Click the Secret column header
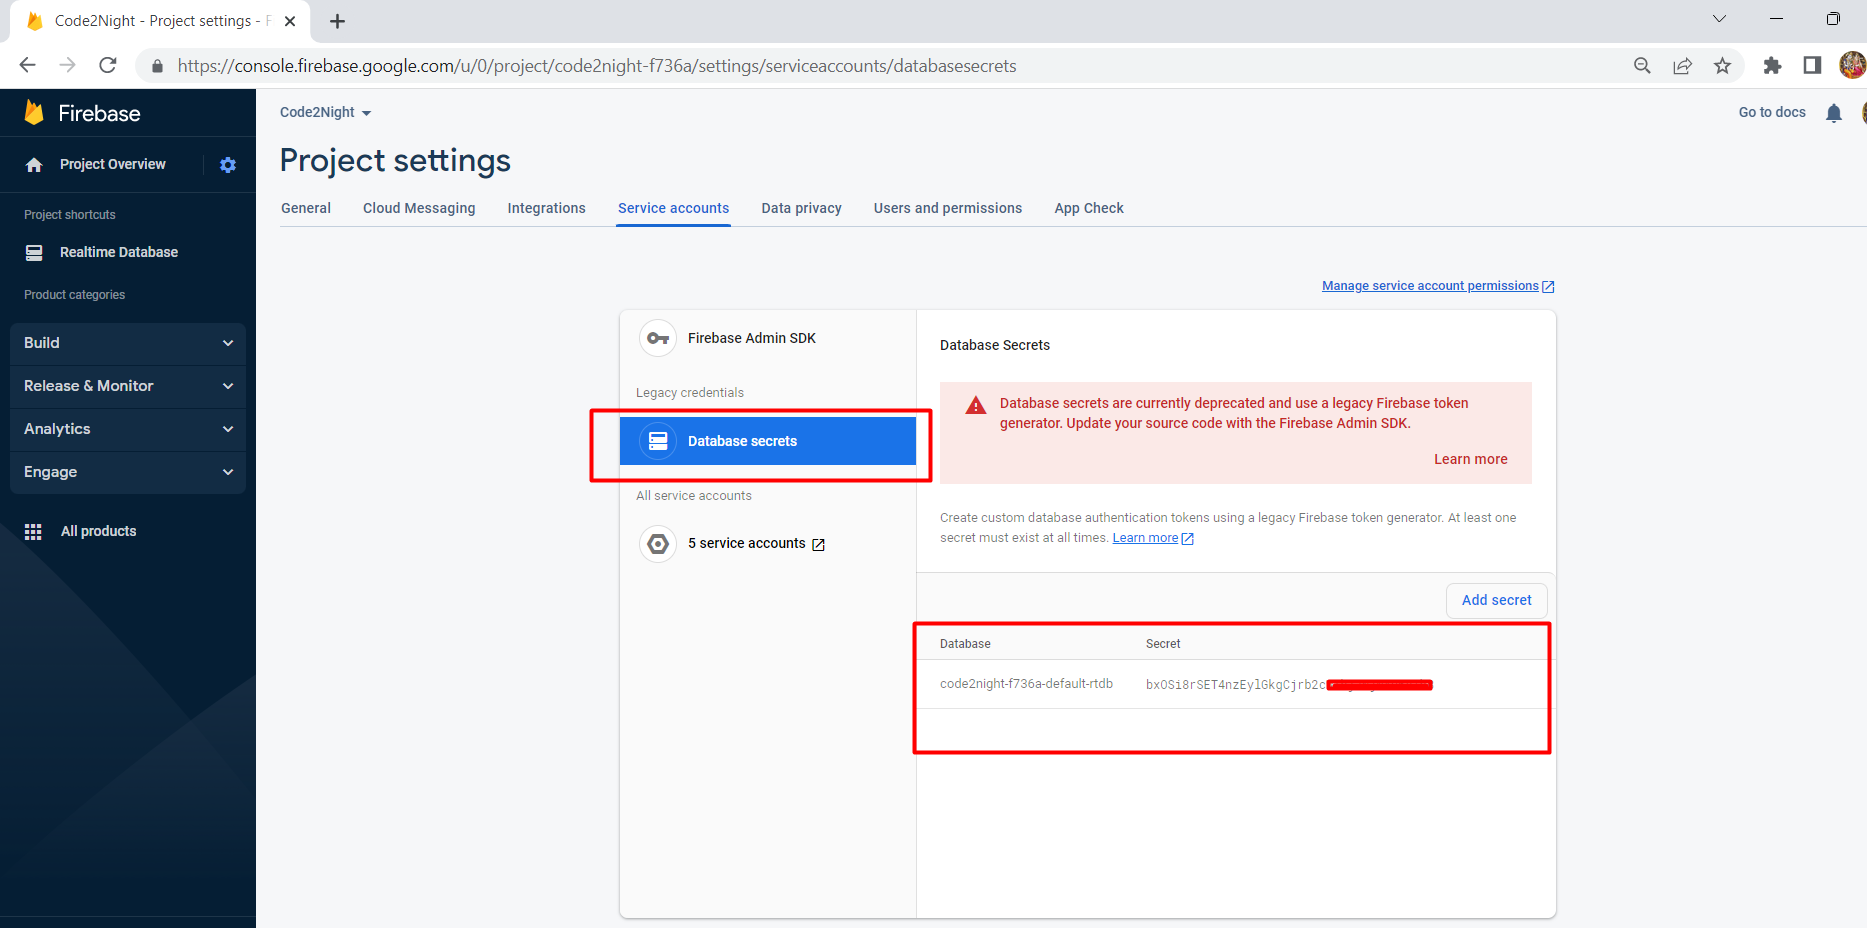The height and width of the screenshot is (928, 1867). (x=1163, y=644)
